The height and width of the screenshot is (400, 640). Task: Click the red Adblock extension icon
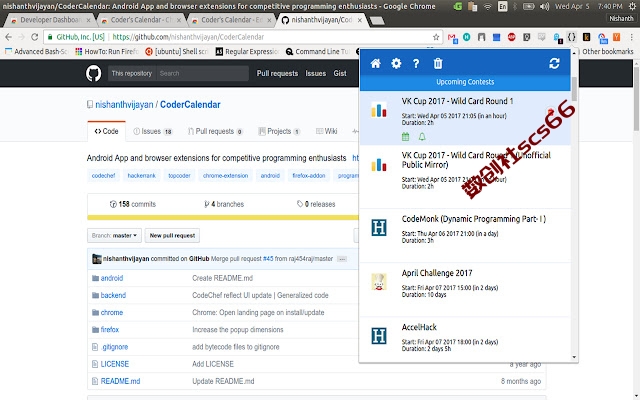(x=511, y=37)
